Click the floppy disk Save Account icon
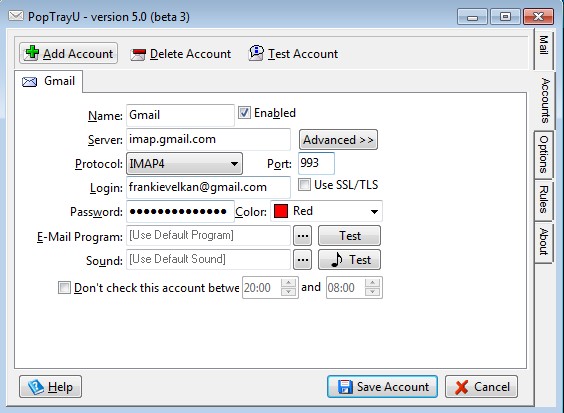Viewport: 564px width, 413px height. 345,387
